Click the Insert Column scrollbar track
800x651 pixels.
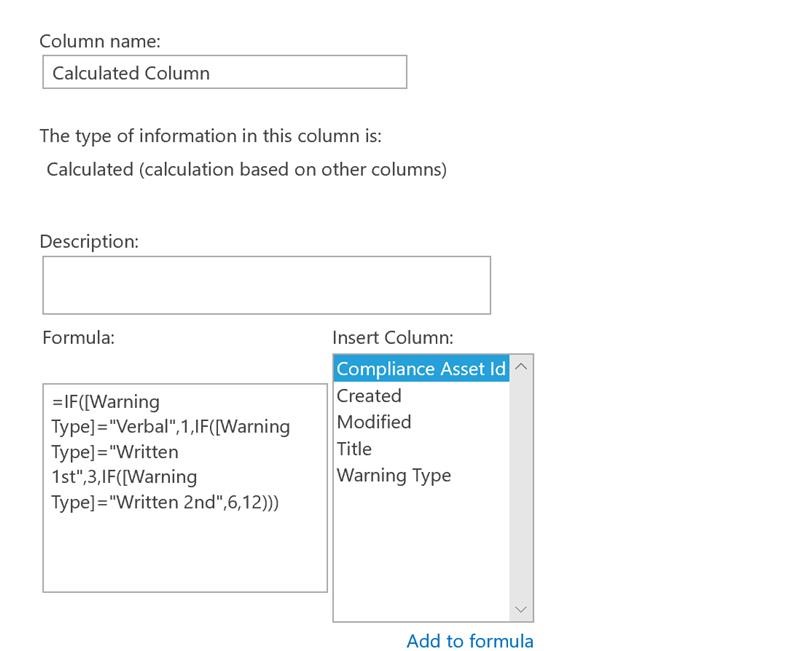[x=520, y=488]
